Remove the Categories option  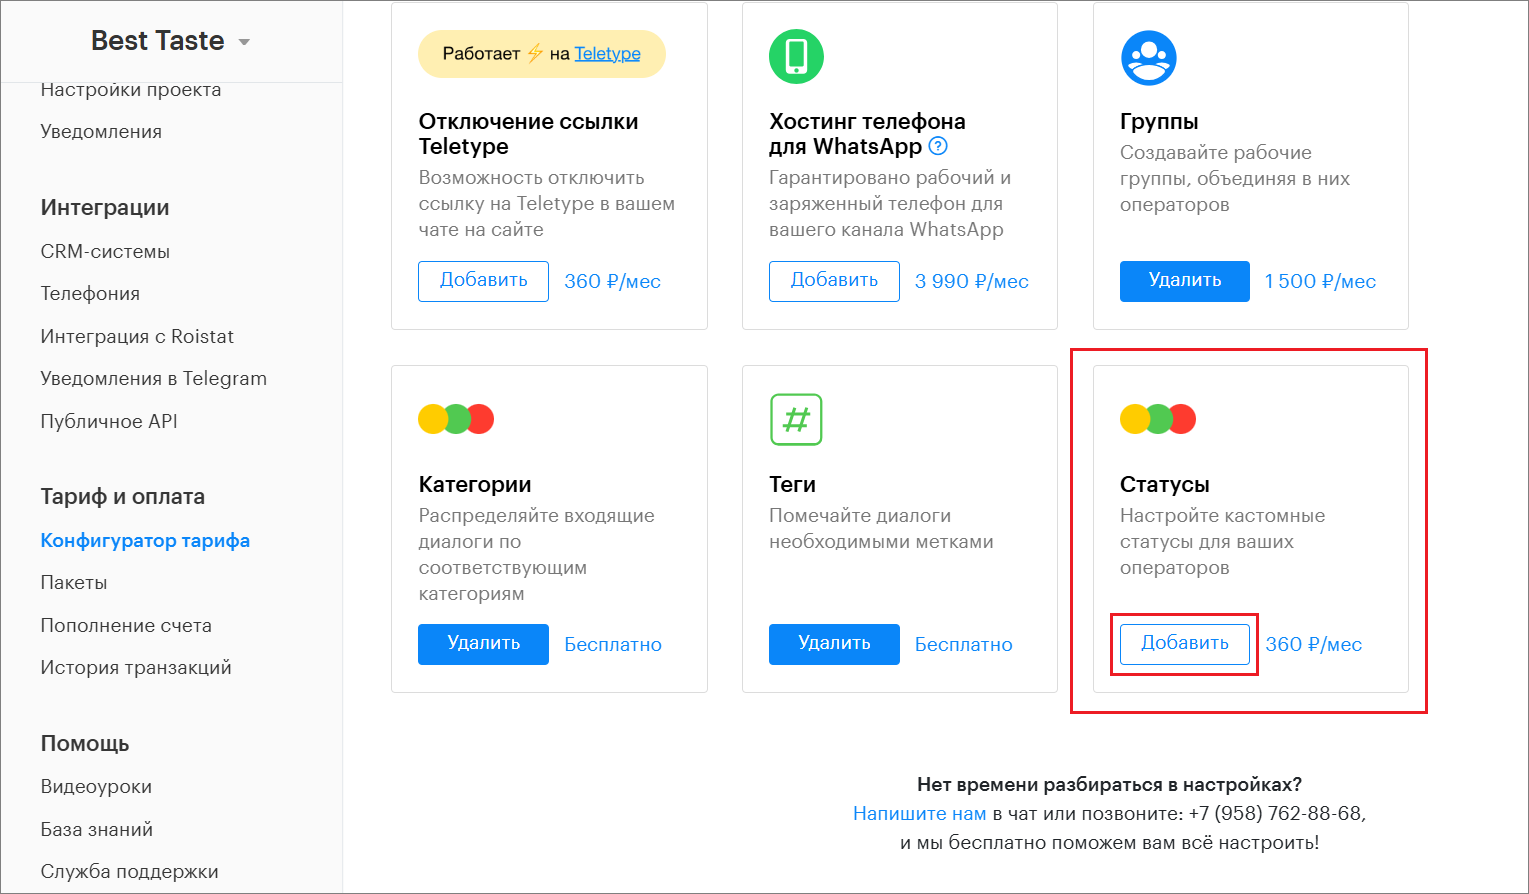pyautogui.click(x=483, y=644)
